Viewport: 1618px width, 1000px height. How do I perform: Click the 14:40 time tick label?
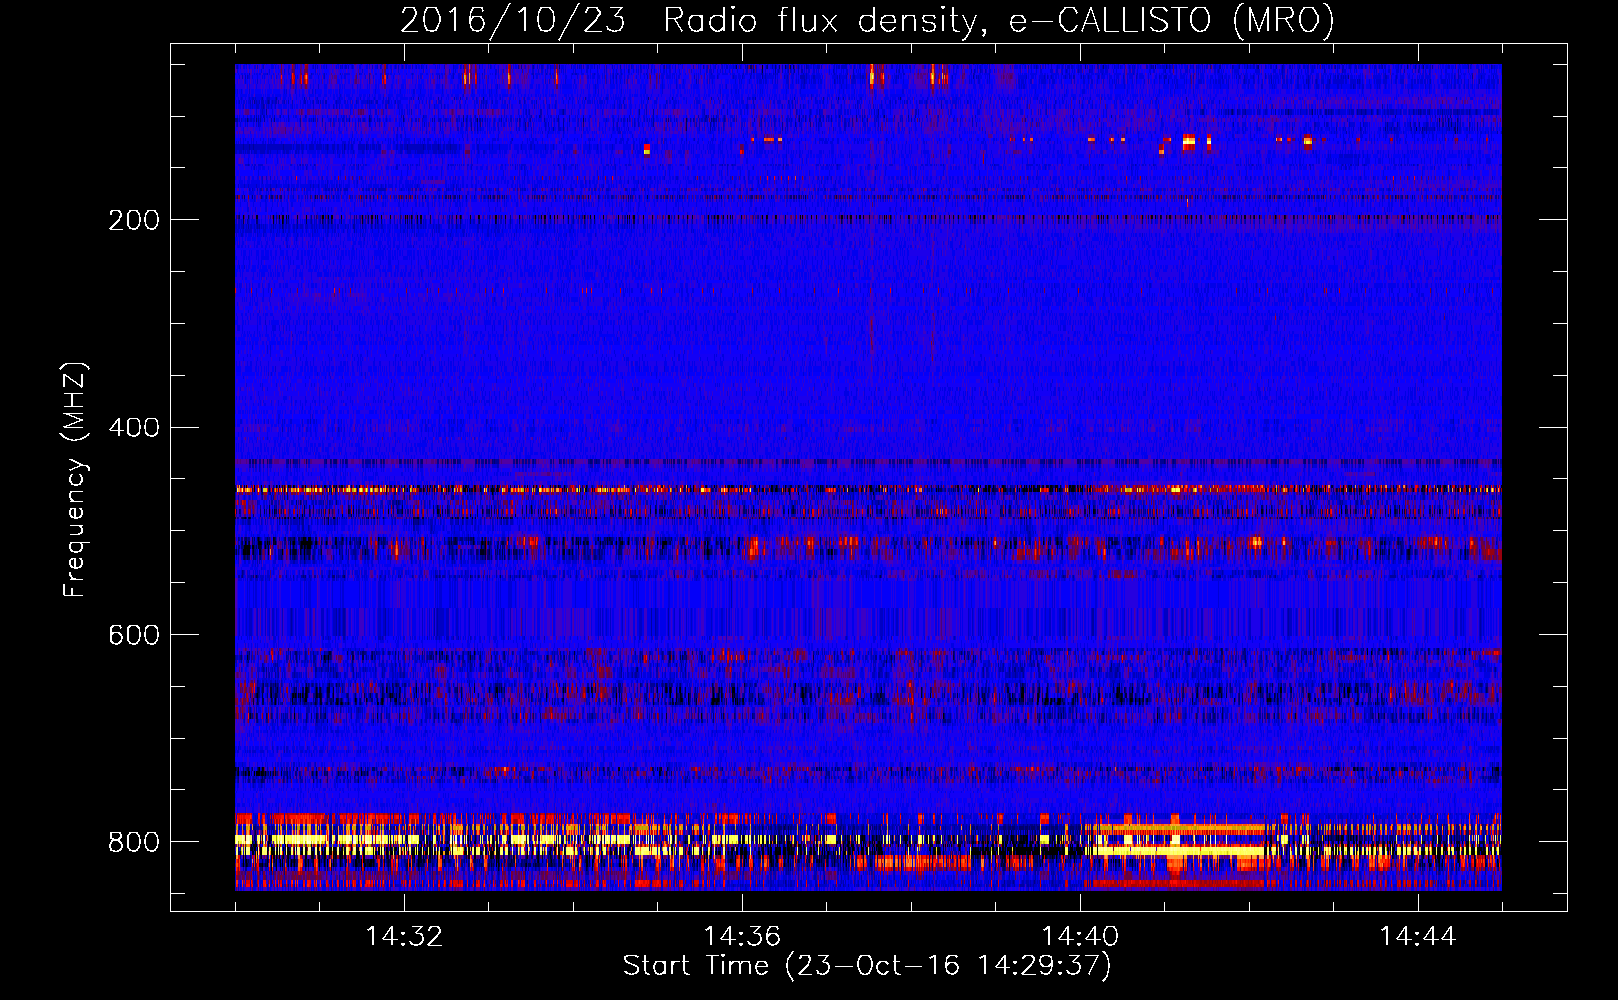coord(1080,936)
